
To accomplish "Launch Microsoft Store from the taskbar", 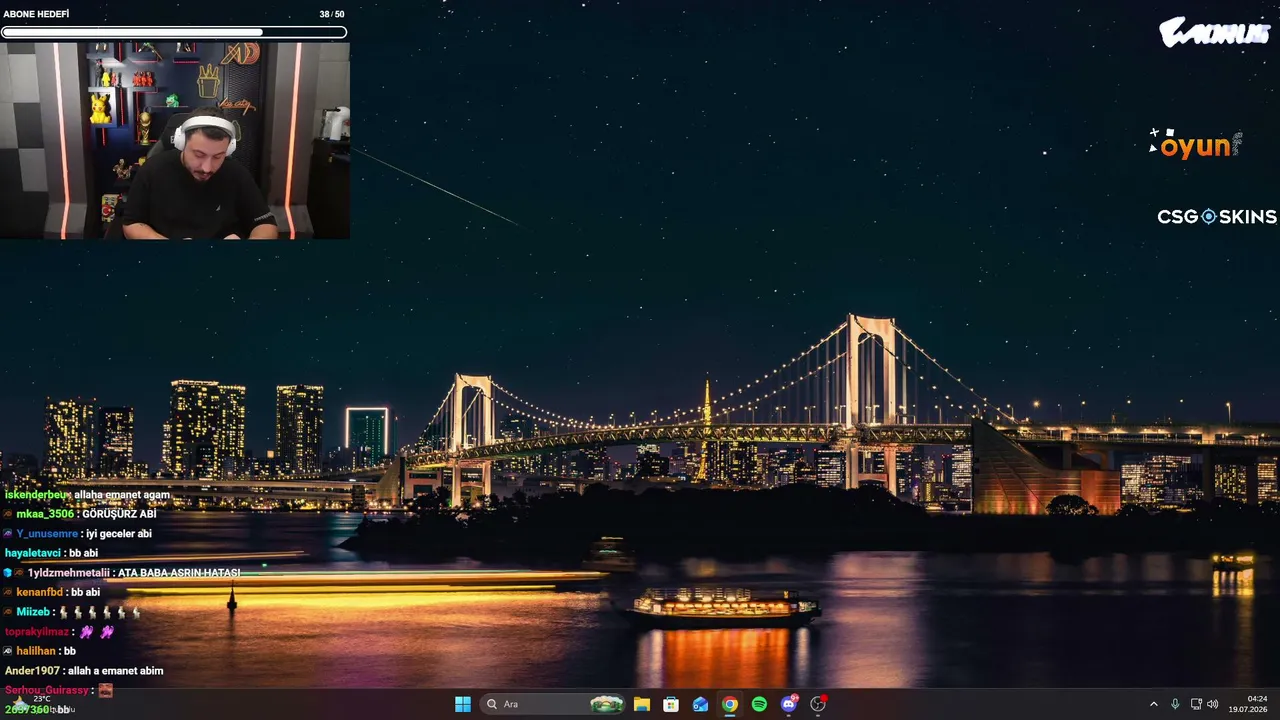I will (x=671, y=704).
